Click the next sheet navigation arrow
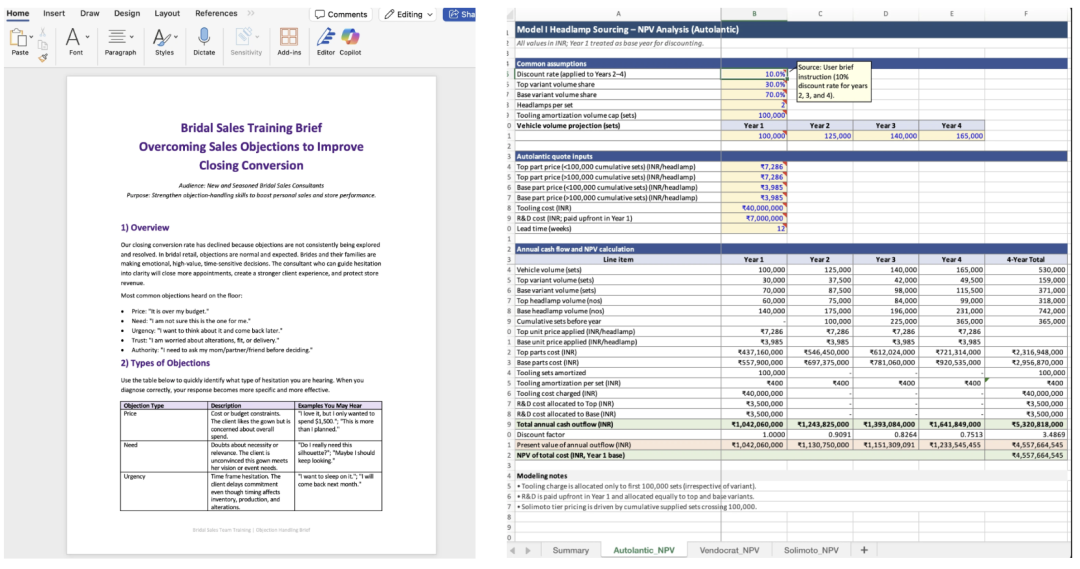 530,550
